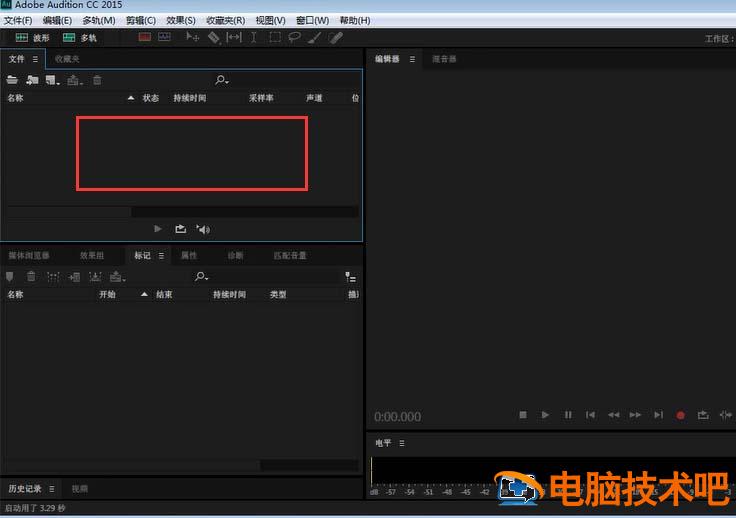Screen dimensions: 736x518
Task: Click the Merge Selected Markers icon
Action: (x=53, y=277)
